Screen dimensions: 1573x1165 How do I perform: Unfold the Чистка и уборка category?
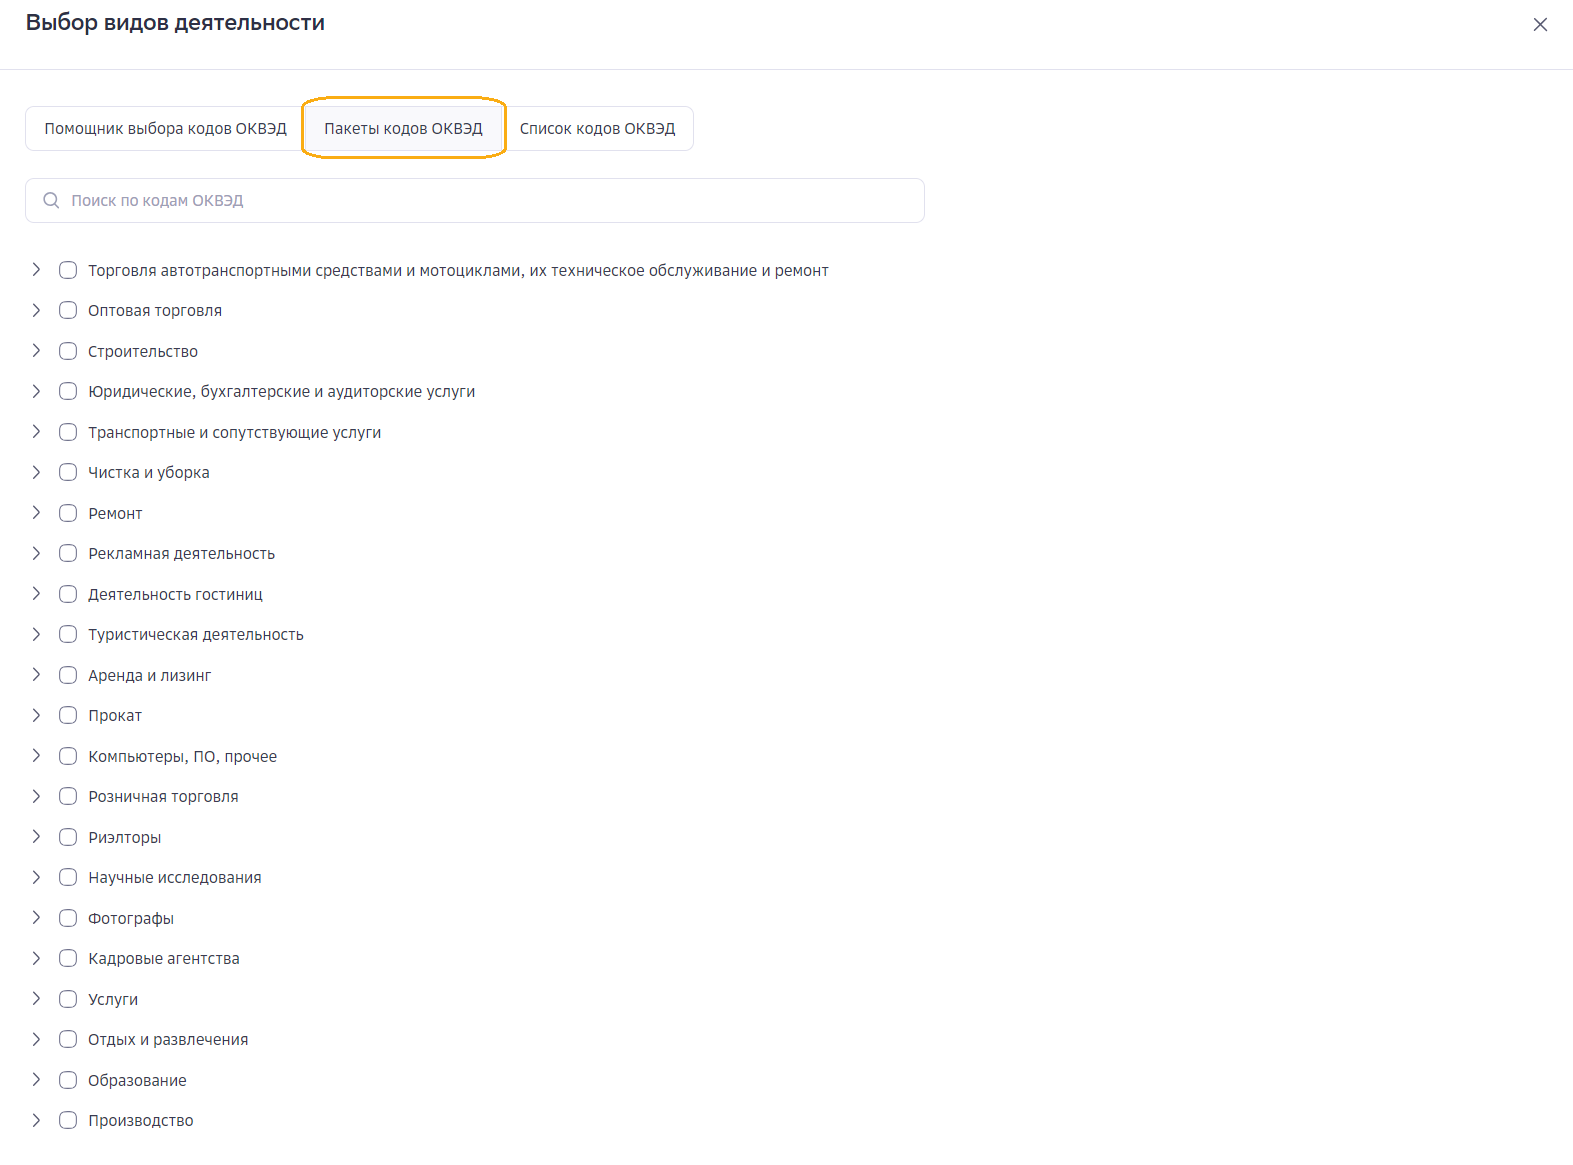coord(36,473)
